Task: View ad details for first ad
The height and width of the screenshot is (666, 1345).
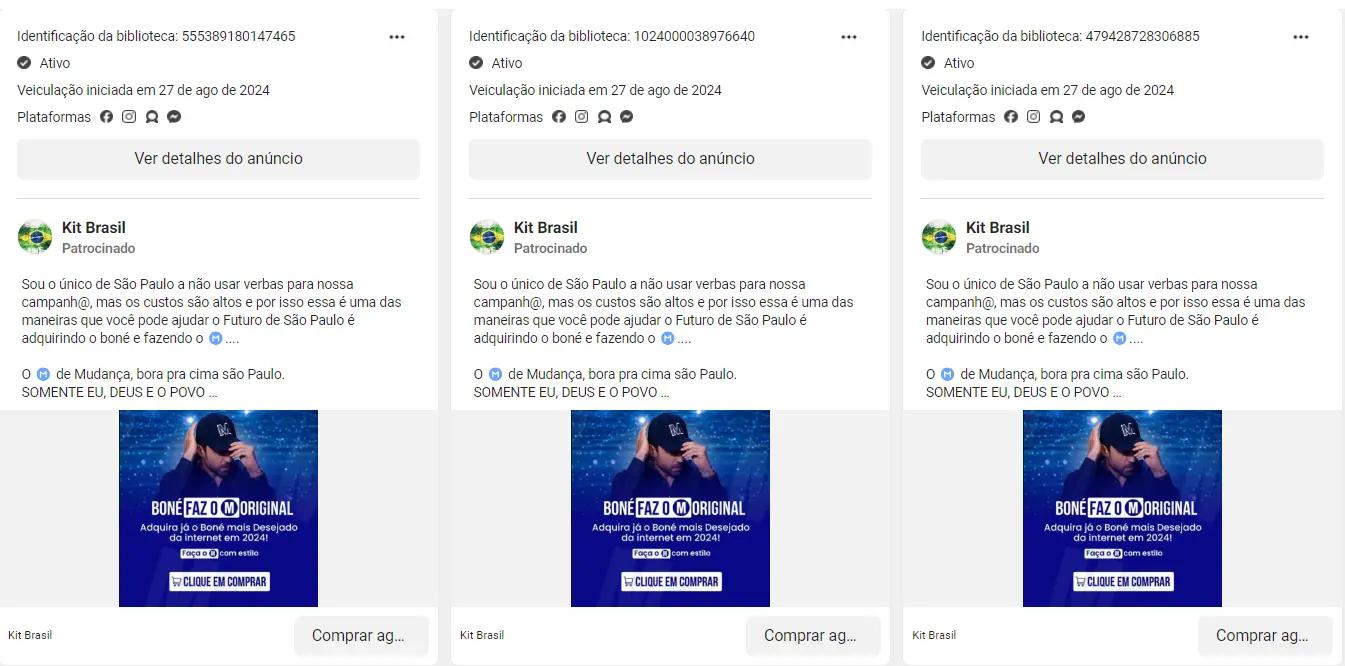Action: point(218,159)
